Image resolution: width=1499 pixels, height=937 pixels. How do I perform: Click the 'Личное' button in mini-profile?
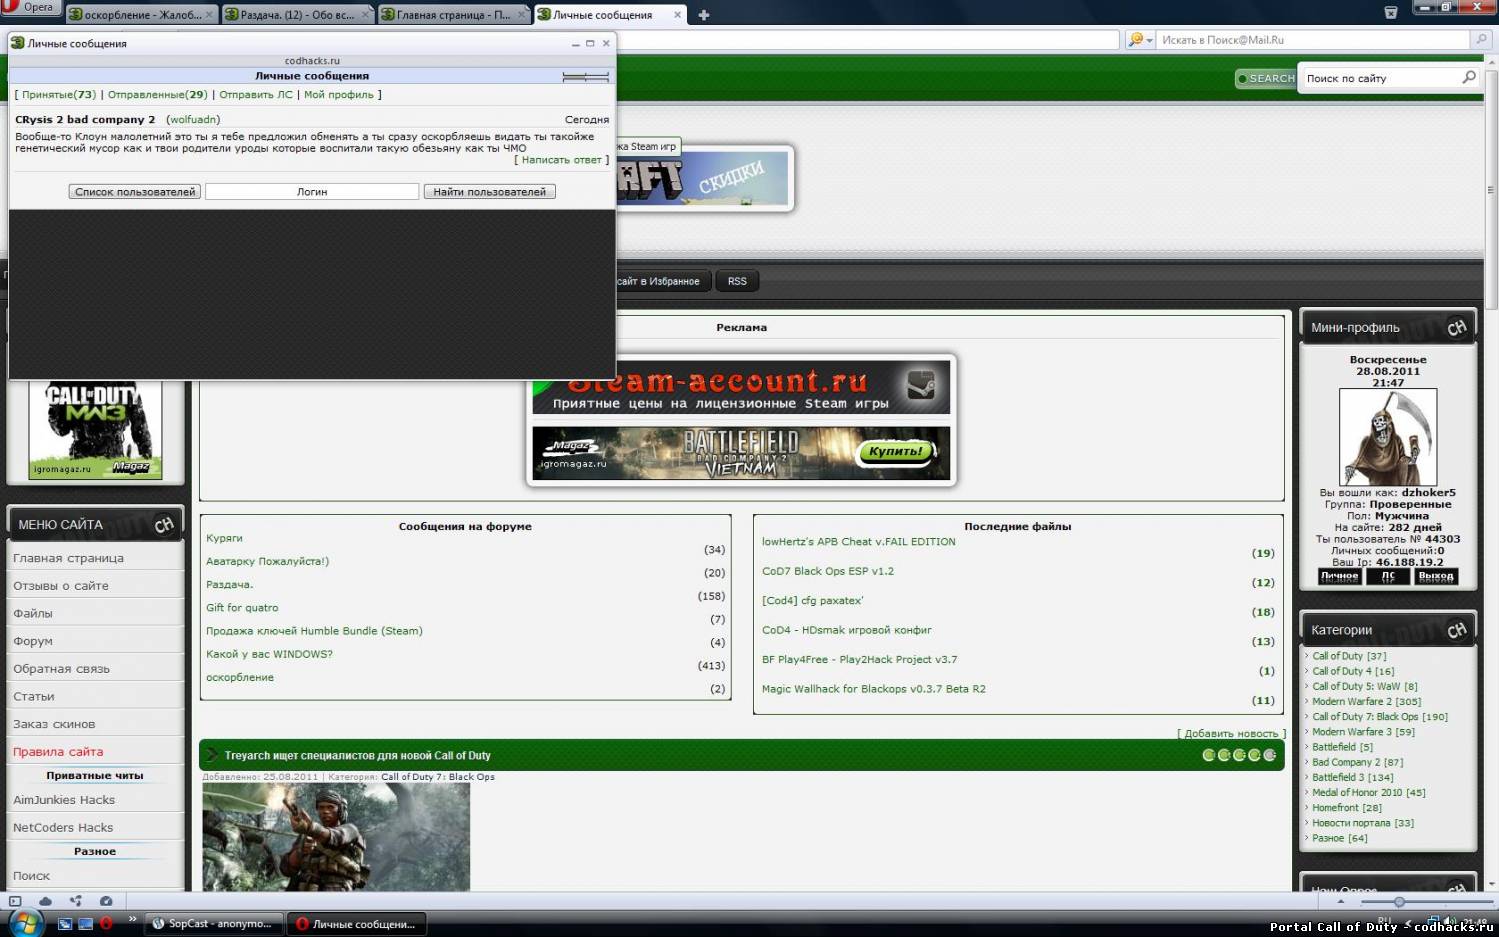tap(1339, 576)
